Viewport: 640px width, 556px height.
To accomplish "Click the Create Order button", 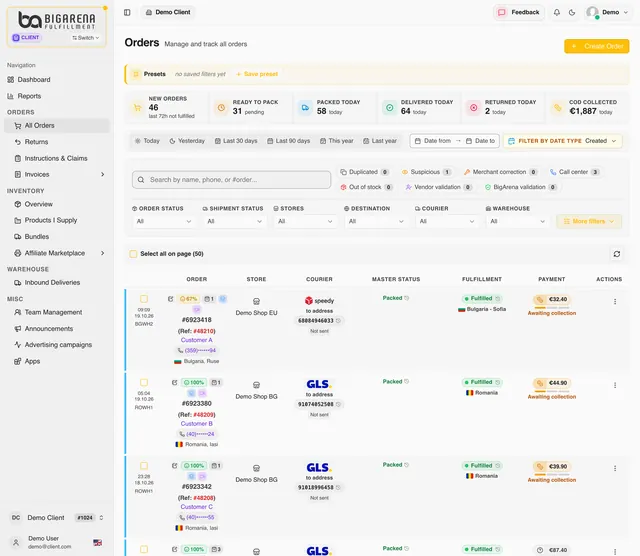I will [596, 46].
